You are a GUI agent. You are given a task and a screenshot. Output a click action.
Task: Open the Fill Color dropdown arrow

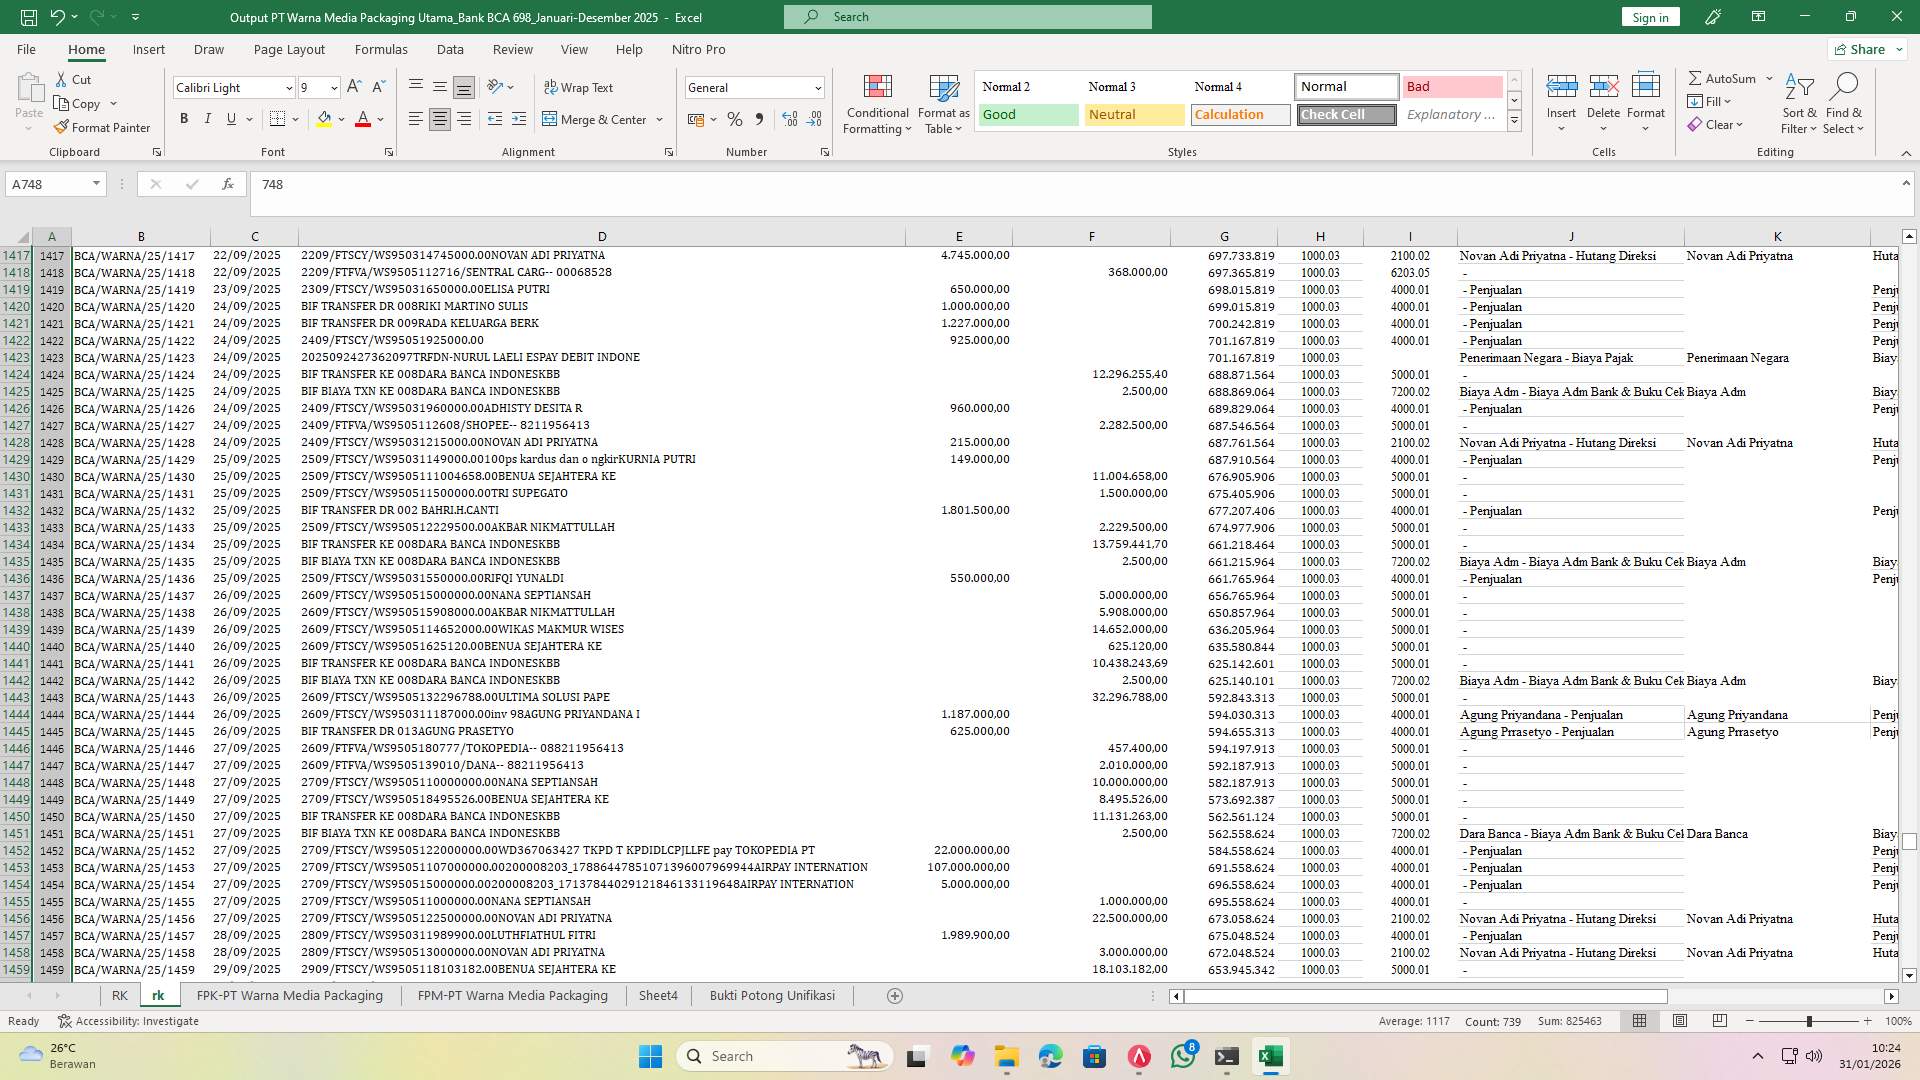[x=339, y=118]
